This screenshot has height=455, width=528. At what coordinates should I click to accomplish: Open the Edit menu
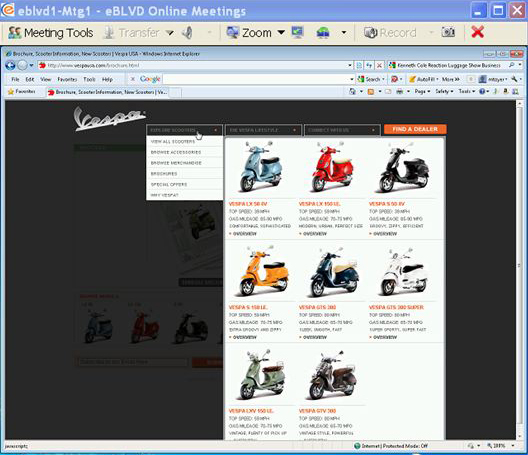[30, 79]
